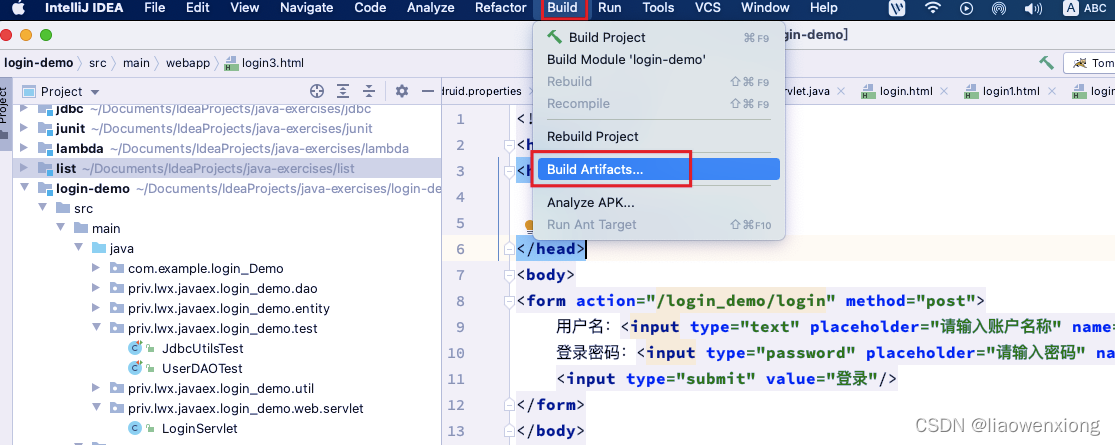The height and width of the screenshot is (445, 1115).
Task: Switch to the login.html editor tab
Action: point(905,91)
